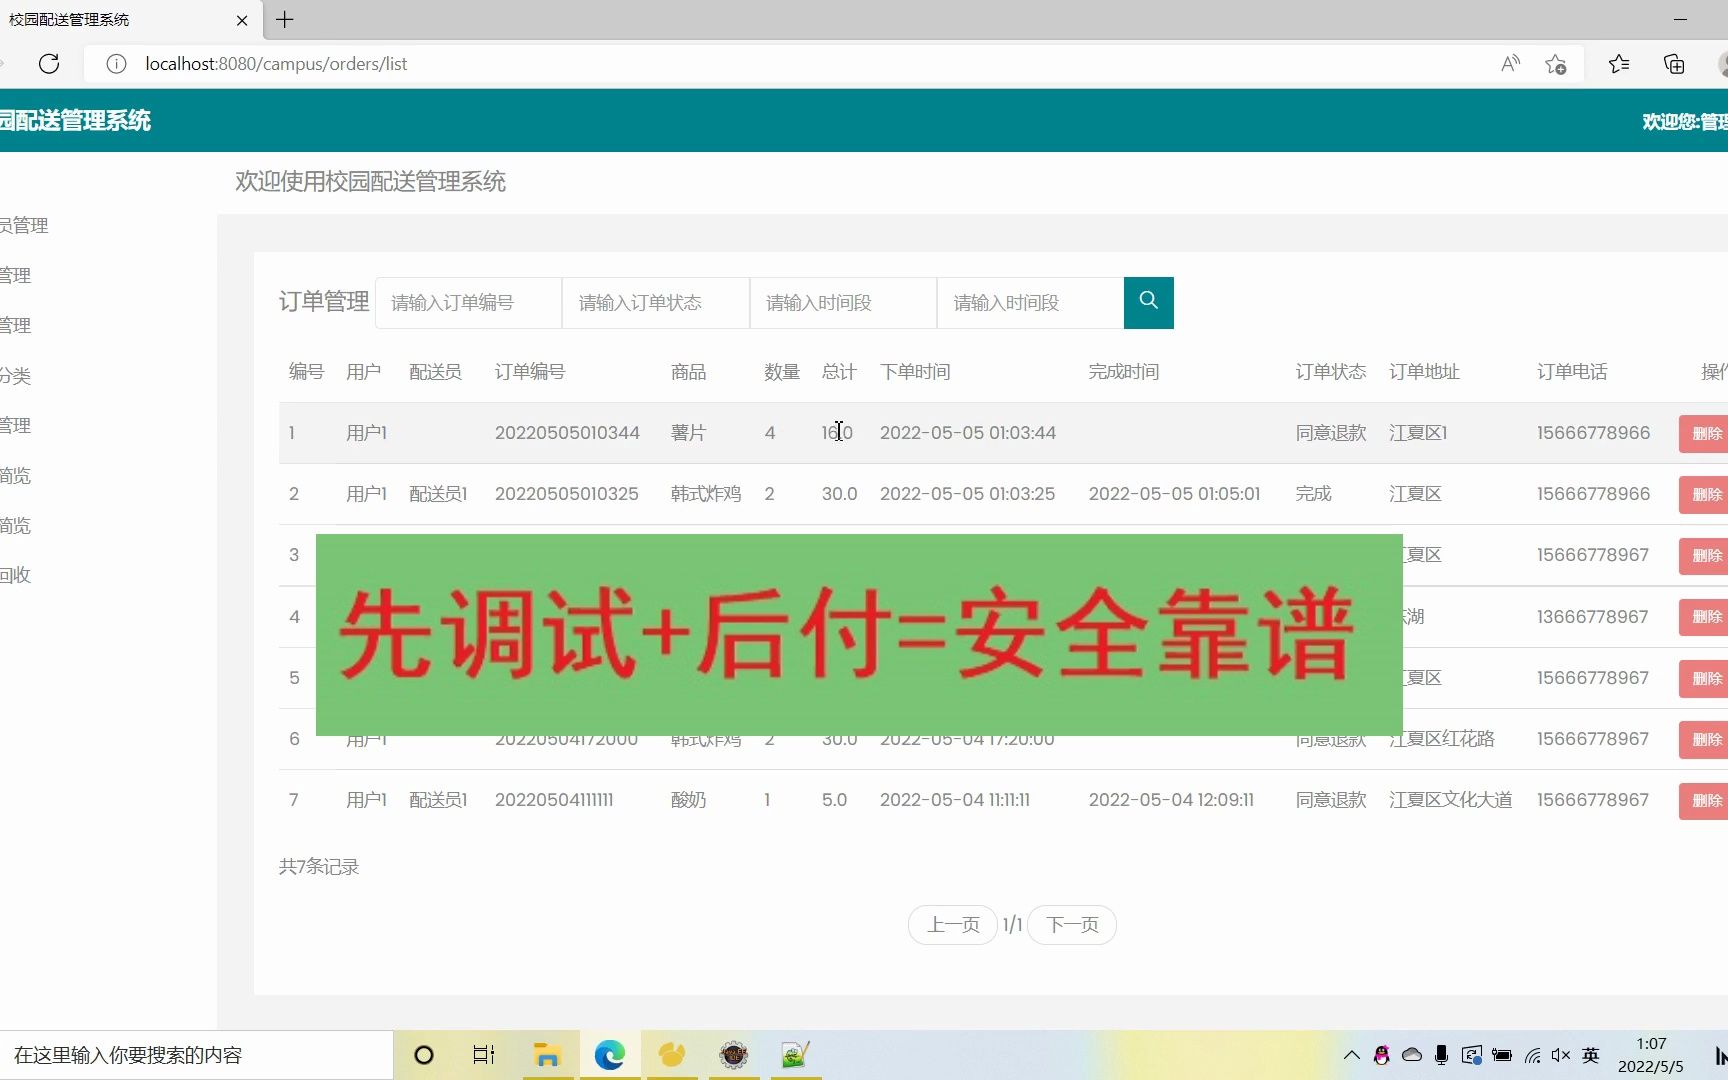
Task: Open the 分类 item in the sidebar
Action: click(x=16, y=375)
